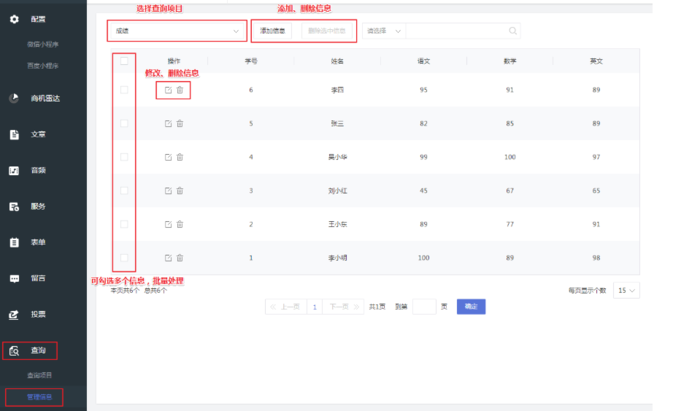Click the trash icon in 张三's row
Image resolution: width=700 pixels, height=411 pixels.
coord(180,124)
